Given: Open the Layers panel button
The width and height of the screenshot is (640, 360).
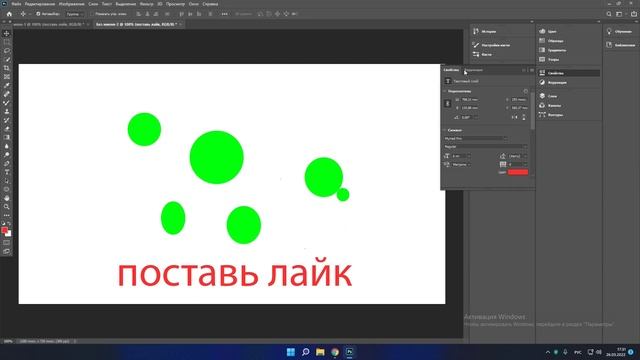Looking at the screenshot, I should tap(548, 96).
